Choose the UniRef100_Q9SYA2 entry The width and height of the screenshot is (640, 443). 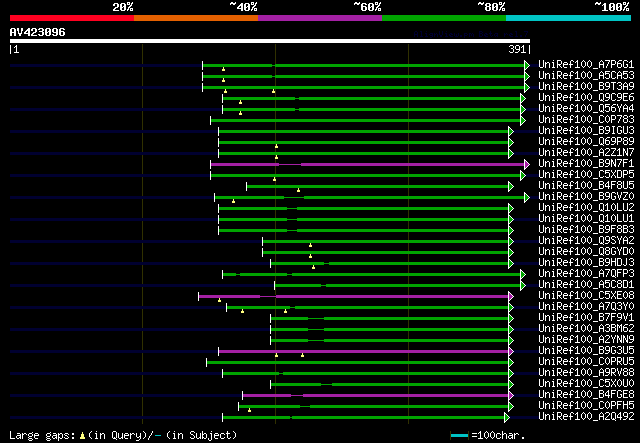(586, 241)
